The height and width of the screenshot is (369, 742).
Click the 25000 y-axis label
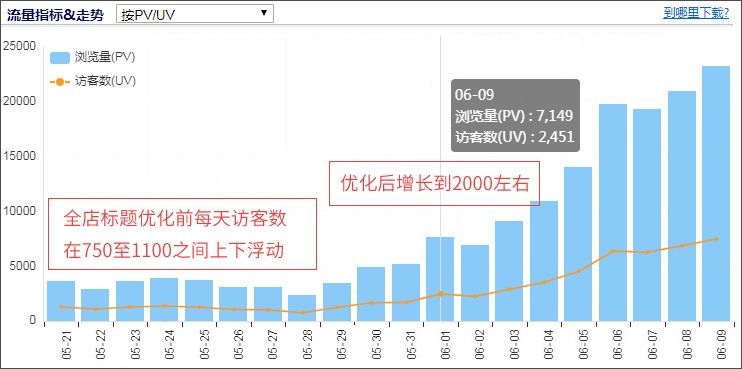point(19,46)
